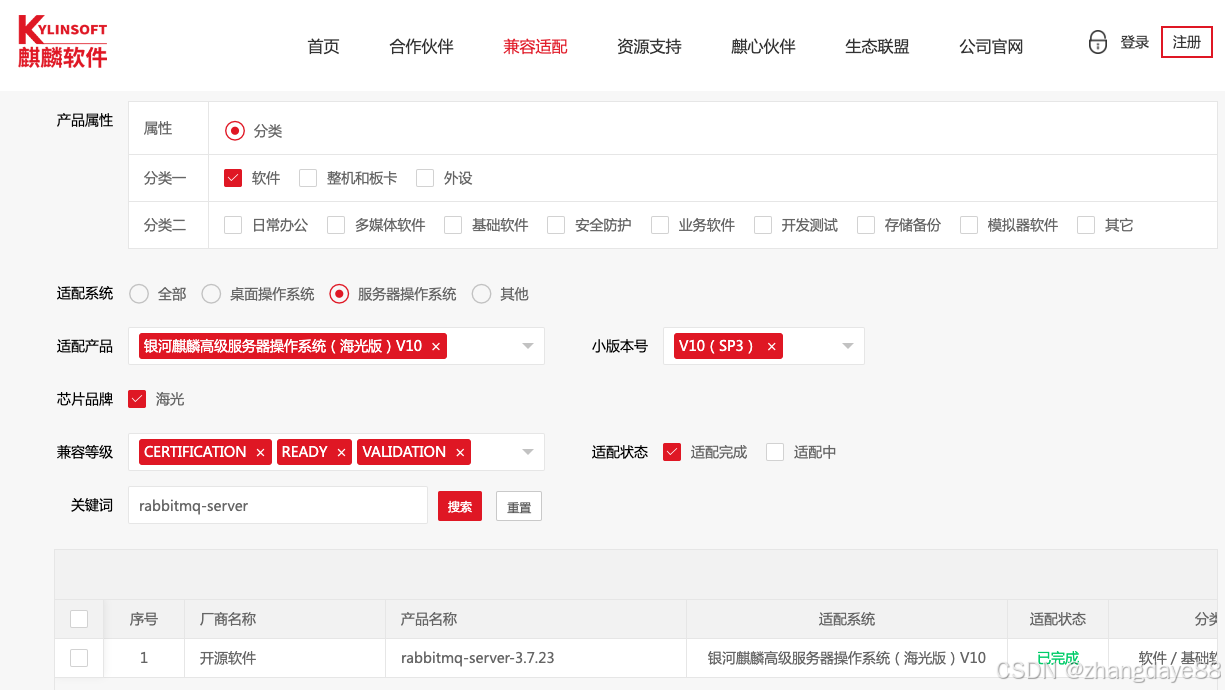The height and width of the screenshot is (690, 1225).
Task: Expand the 小版本号 dropdown arrow
Action: (848, 346)
